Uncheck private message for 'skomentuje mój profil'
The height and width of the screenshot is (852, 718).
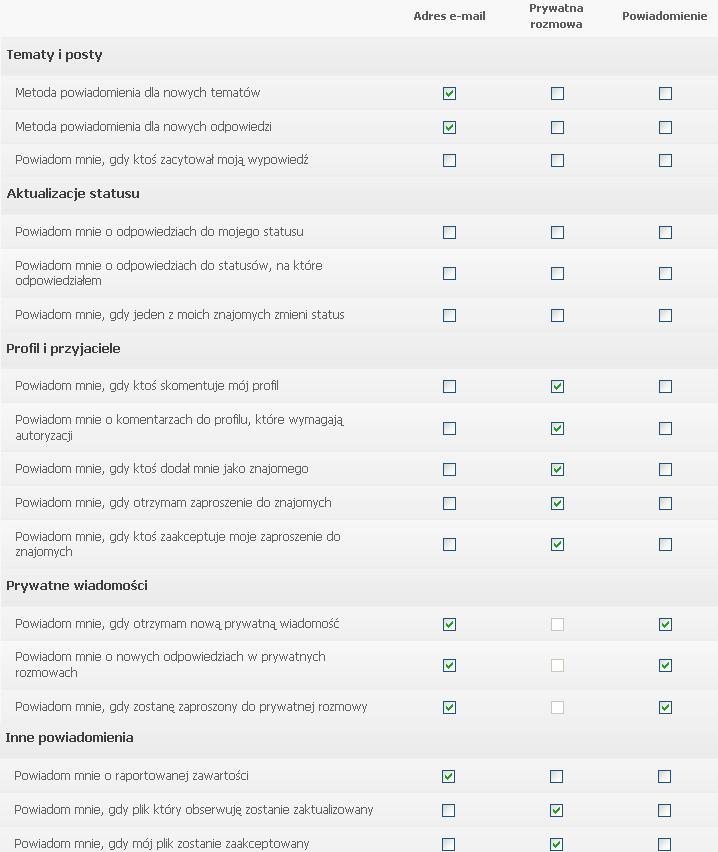(557, 386)
